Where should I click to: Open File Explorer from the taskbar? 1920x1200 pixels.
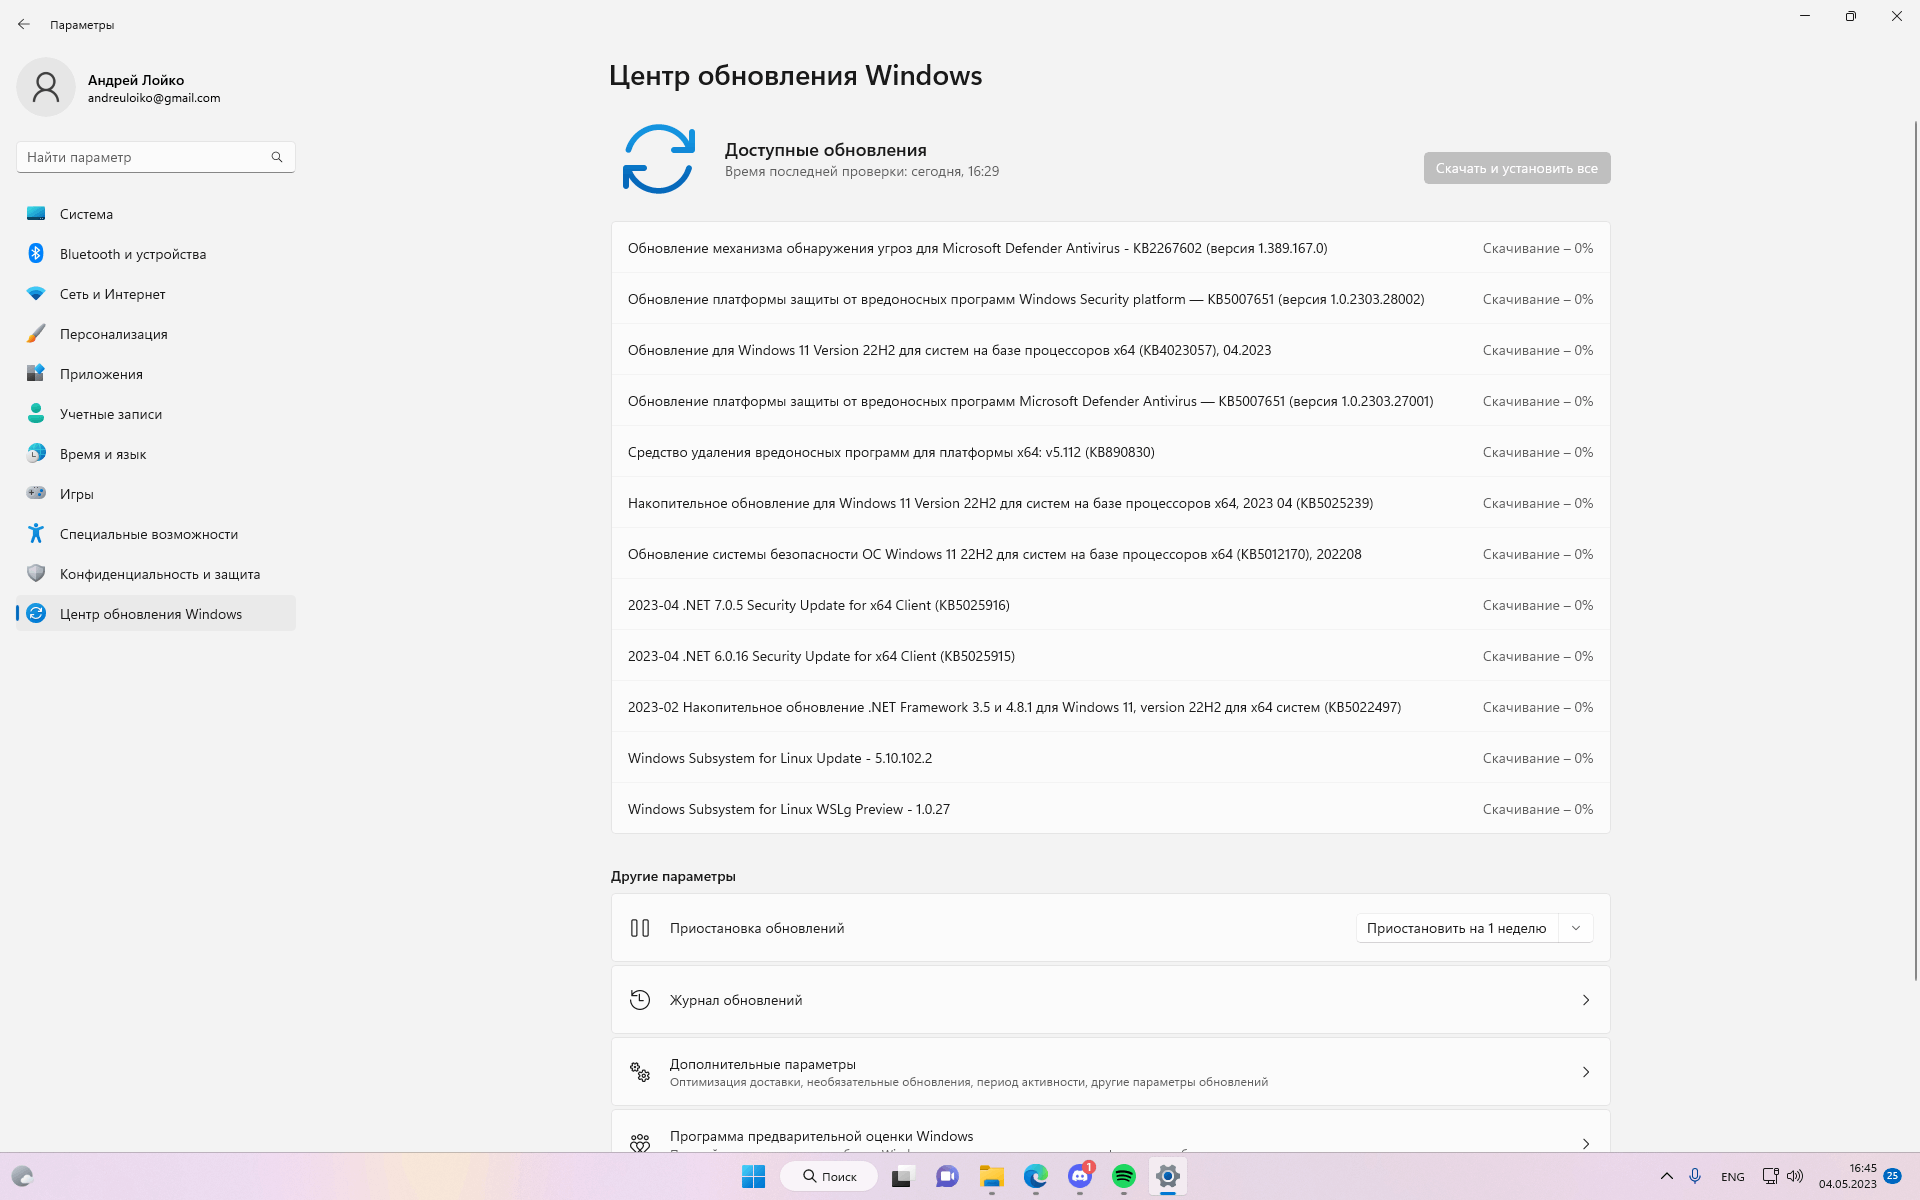click(x=991, y=1176)
